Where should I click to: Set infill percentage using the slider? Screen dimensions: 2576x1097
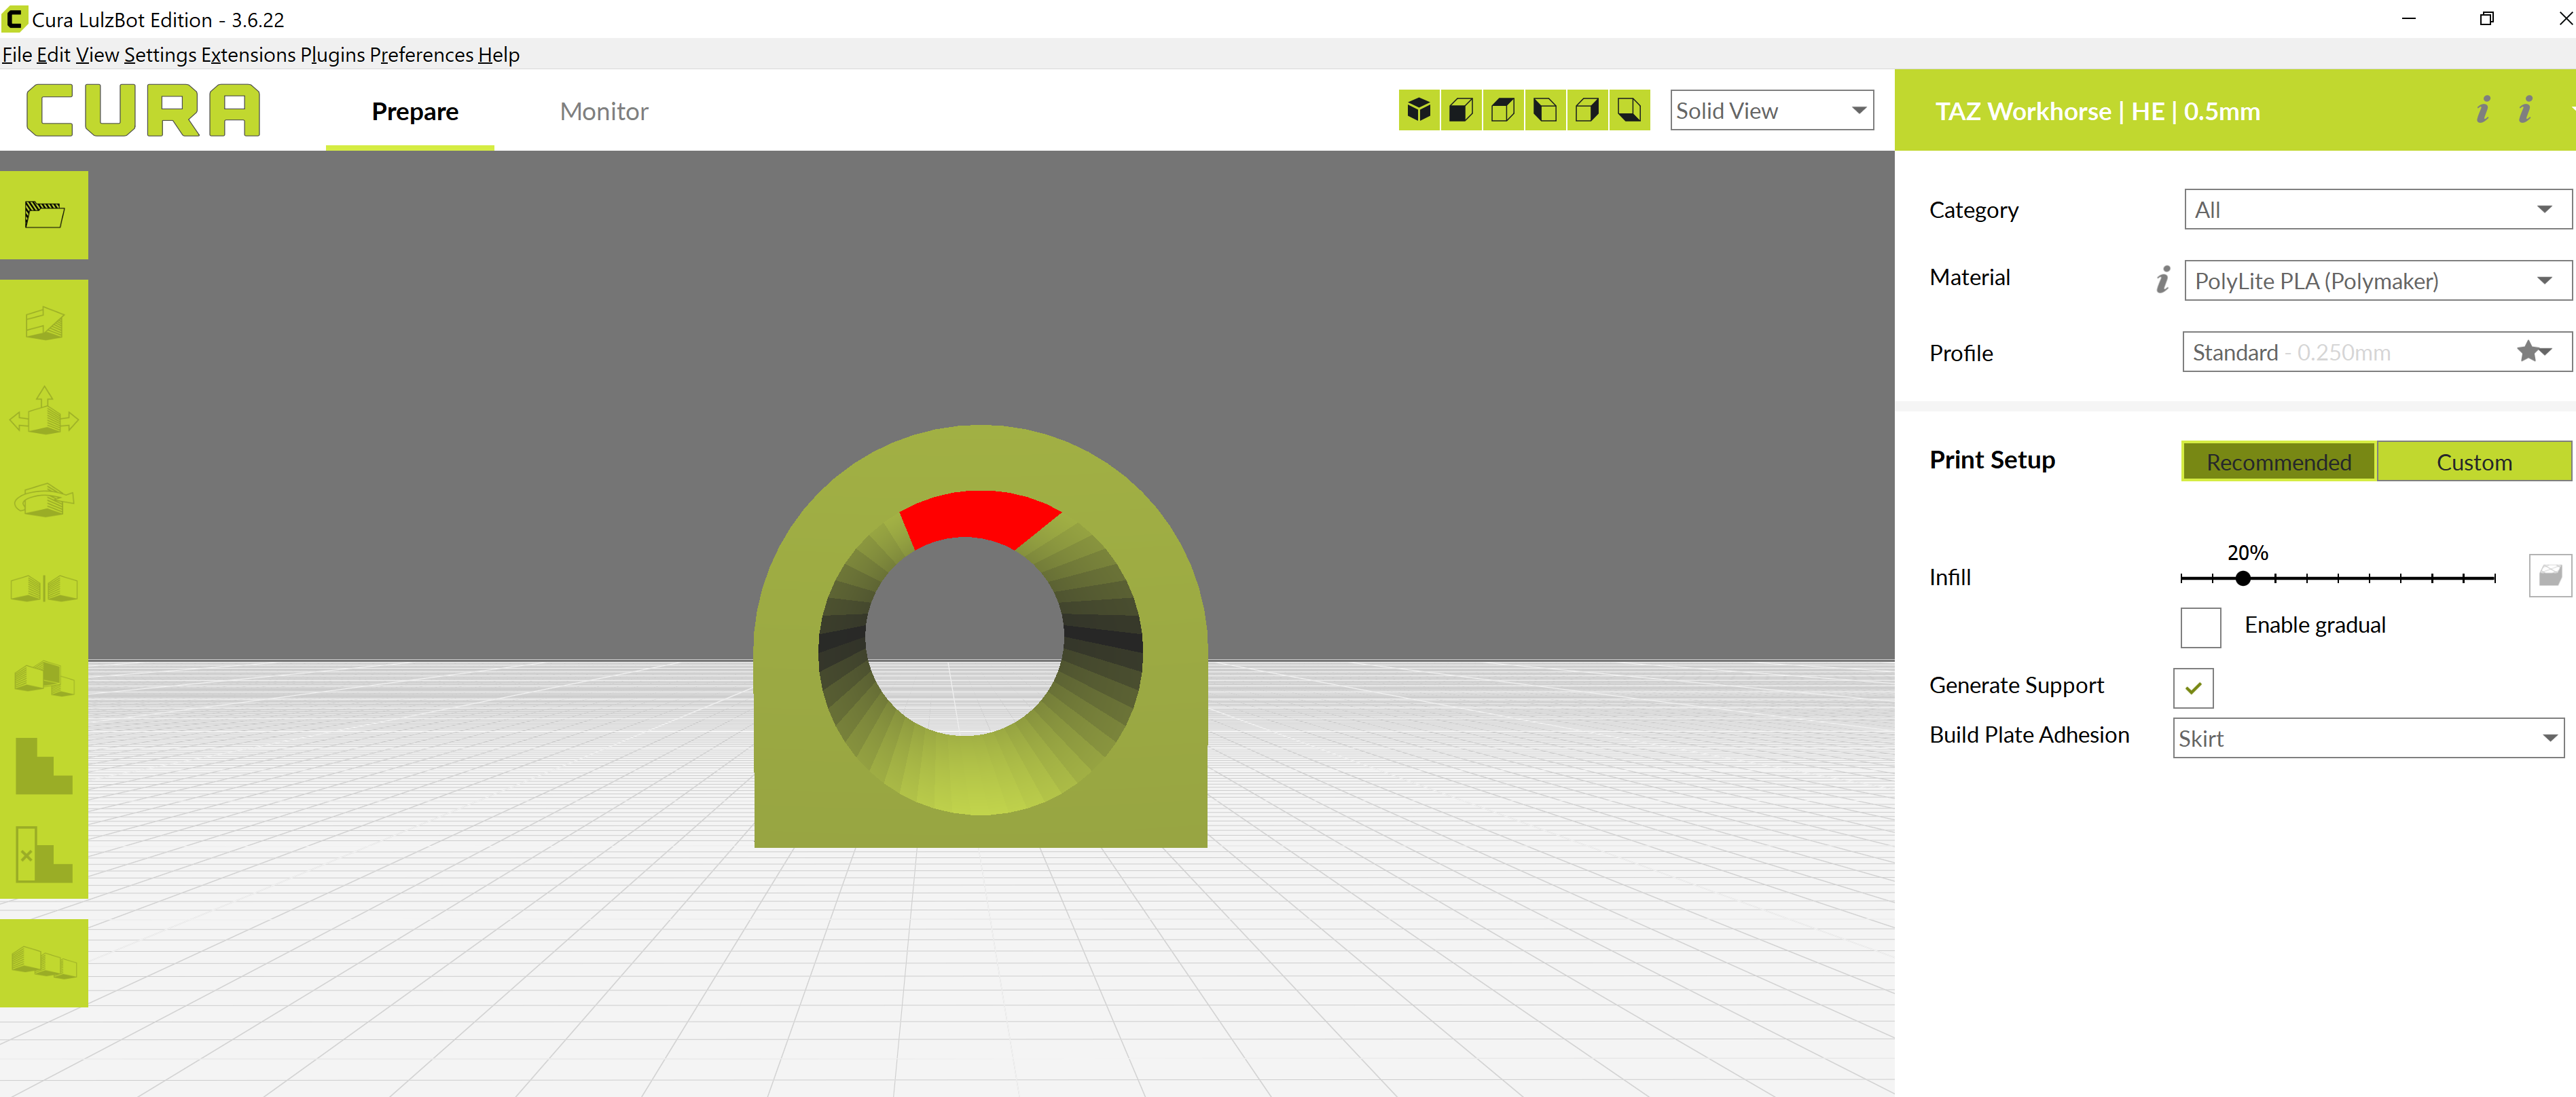2243,578
